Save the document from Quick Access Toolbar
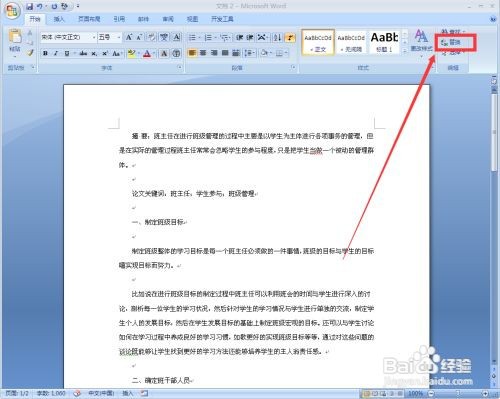 pyautogui.click(x=30, y=6)
